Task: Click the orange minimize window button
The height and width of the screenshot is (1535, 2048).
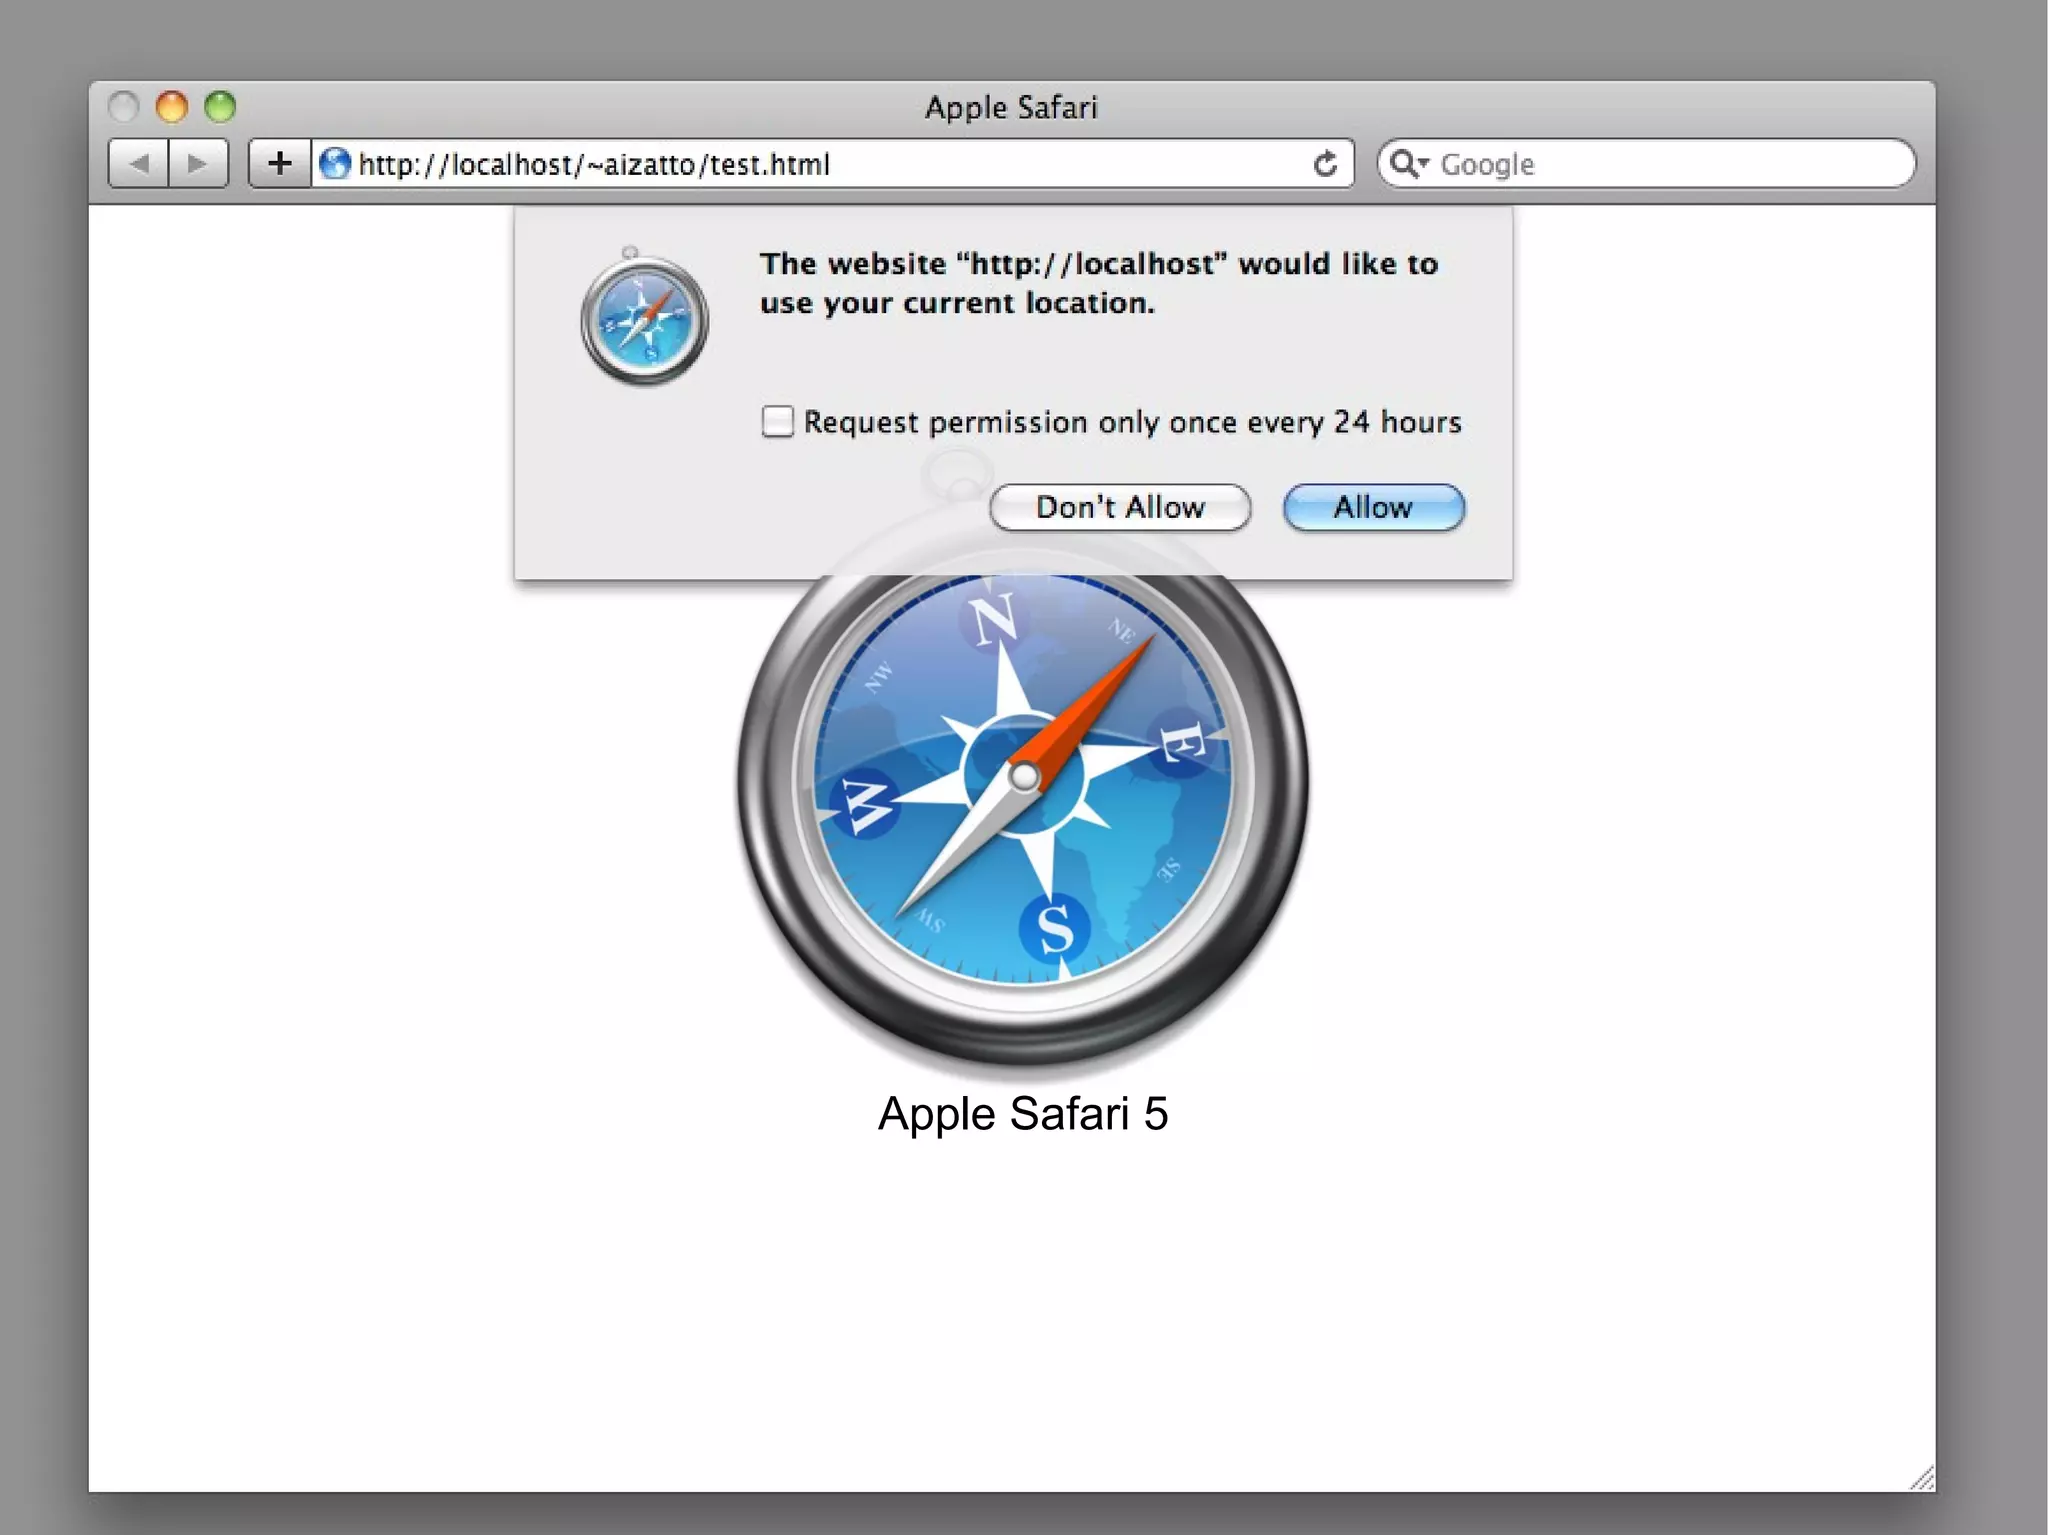Action: tap(172, 106)
